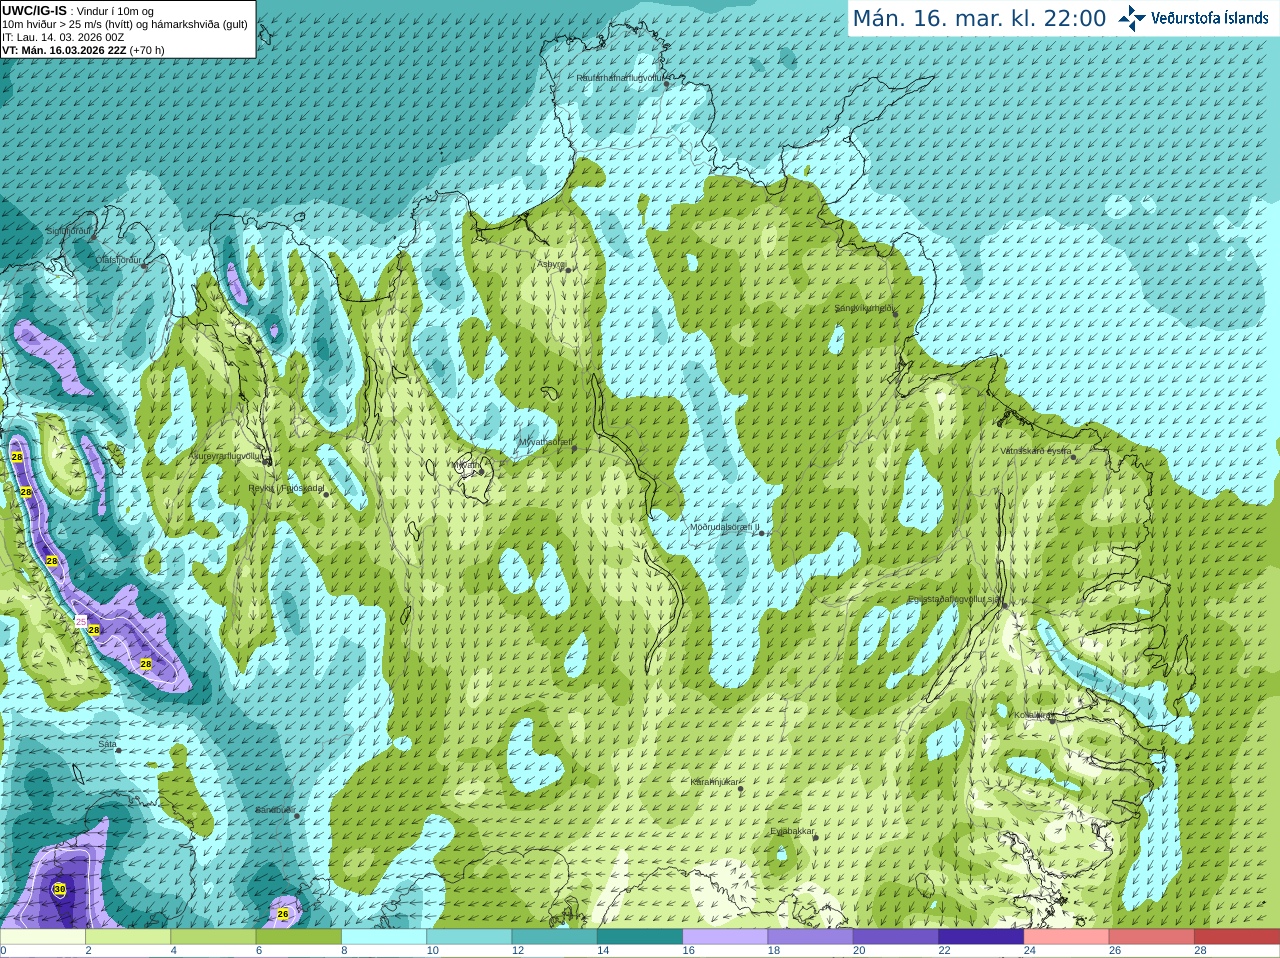Select the Kollaleira station label

(1032, 715)
